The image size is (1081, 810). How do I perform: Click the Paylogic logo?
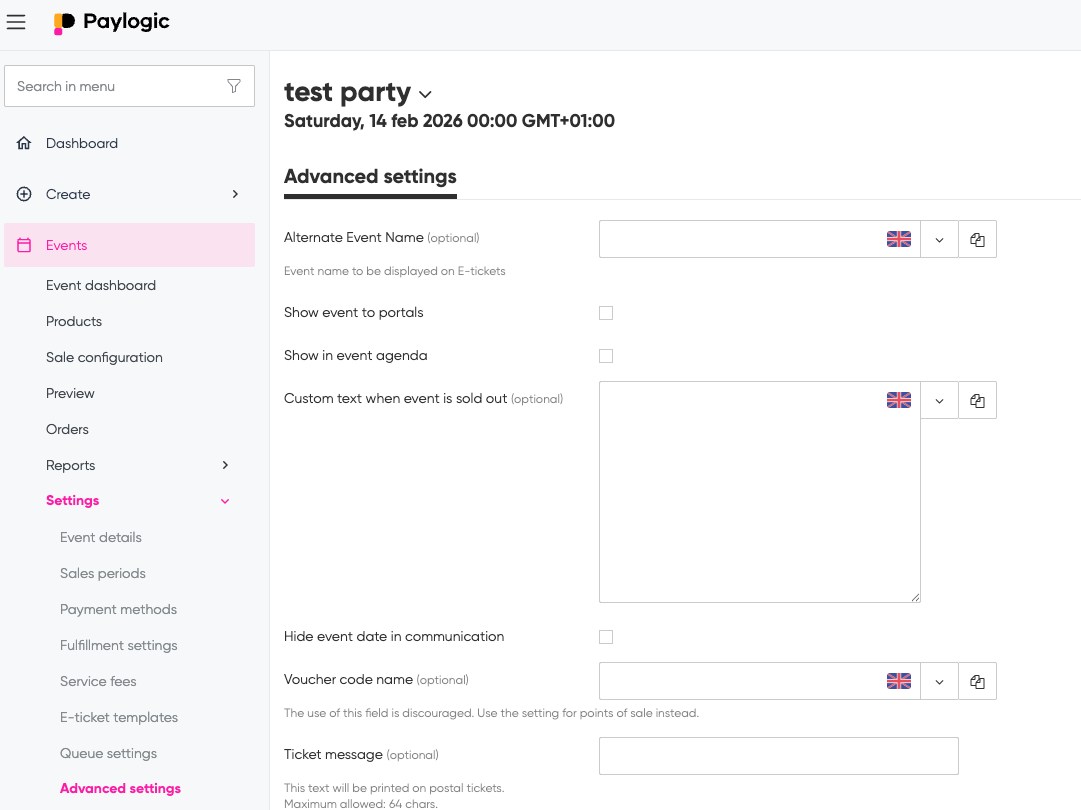point(112,22)
